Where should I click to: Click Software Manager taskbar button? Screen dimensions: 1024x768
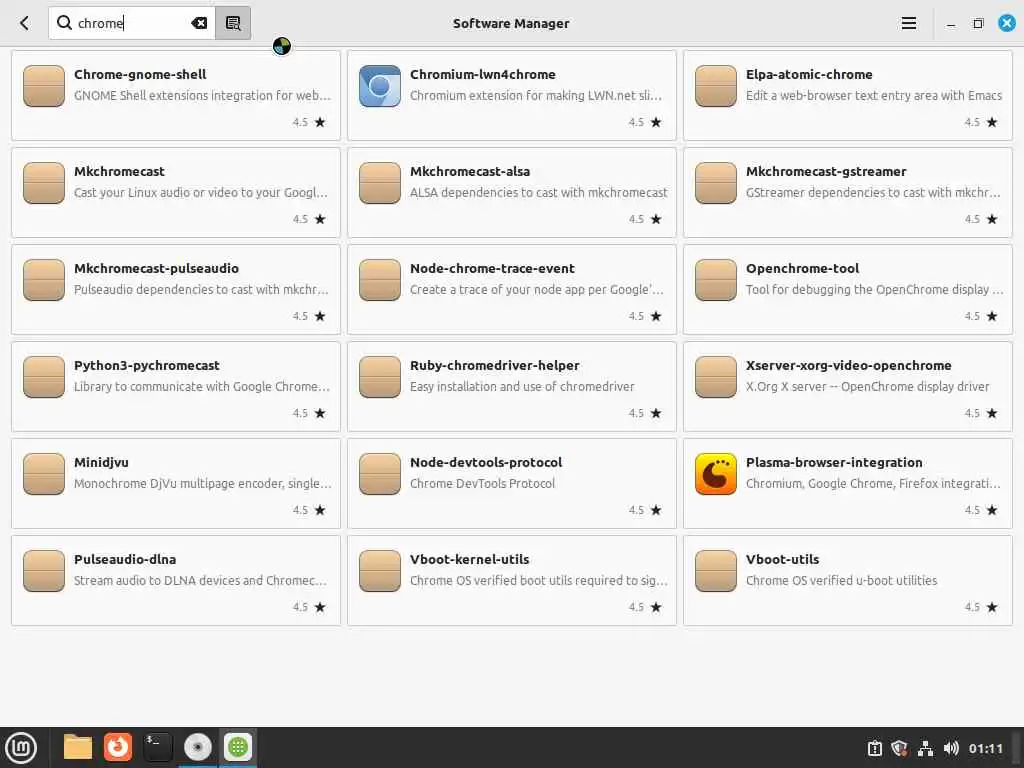point(238,747)
